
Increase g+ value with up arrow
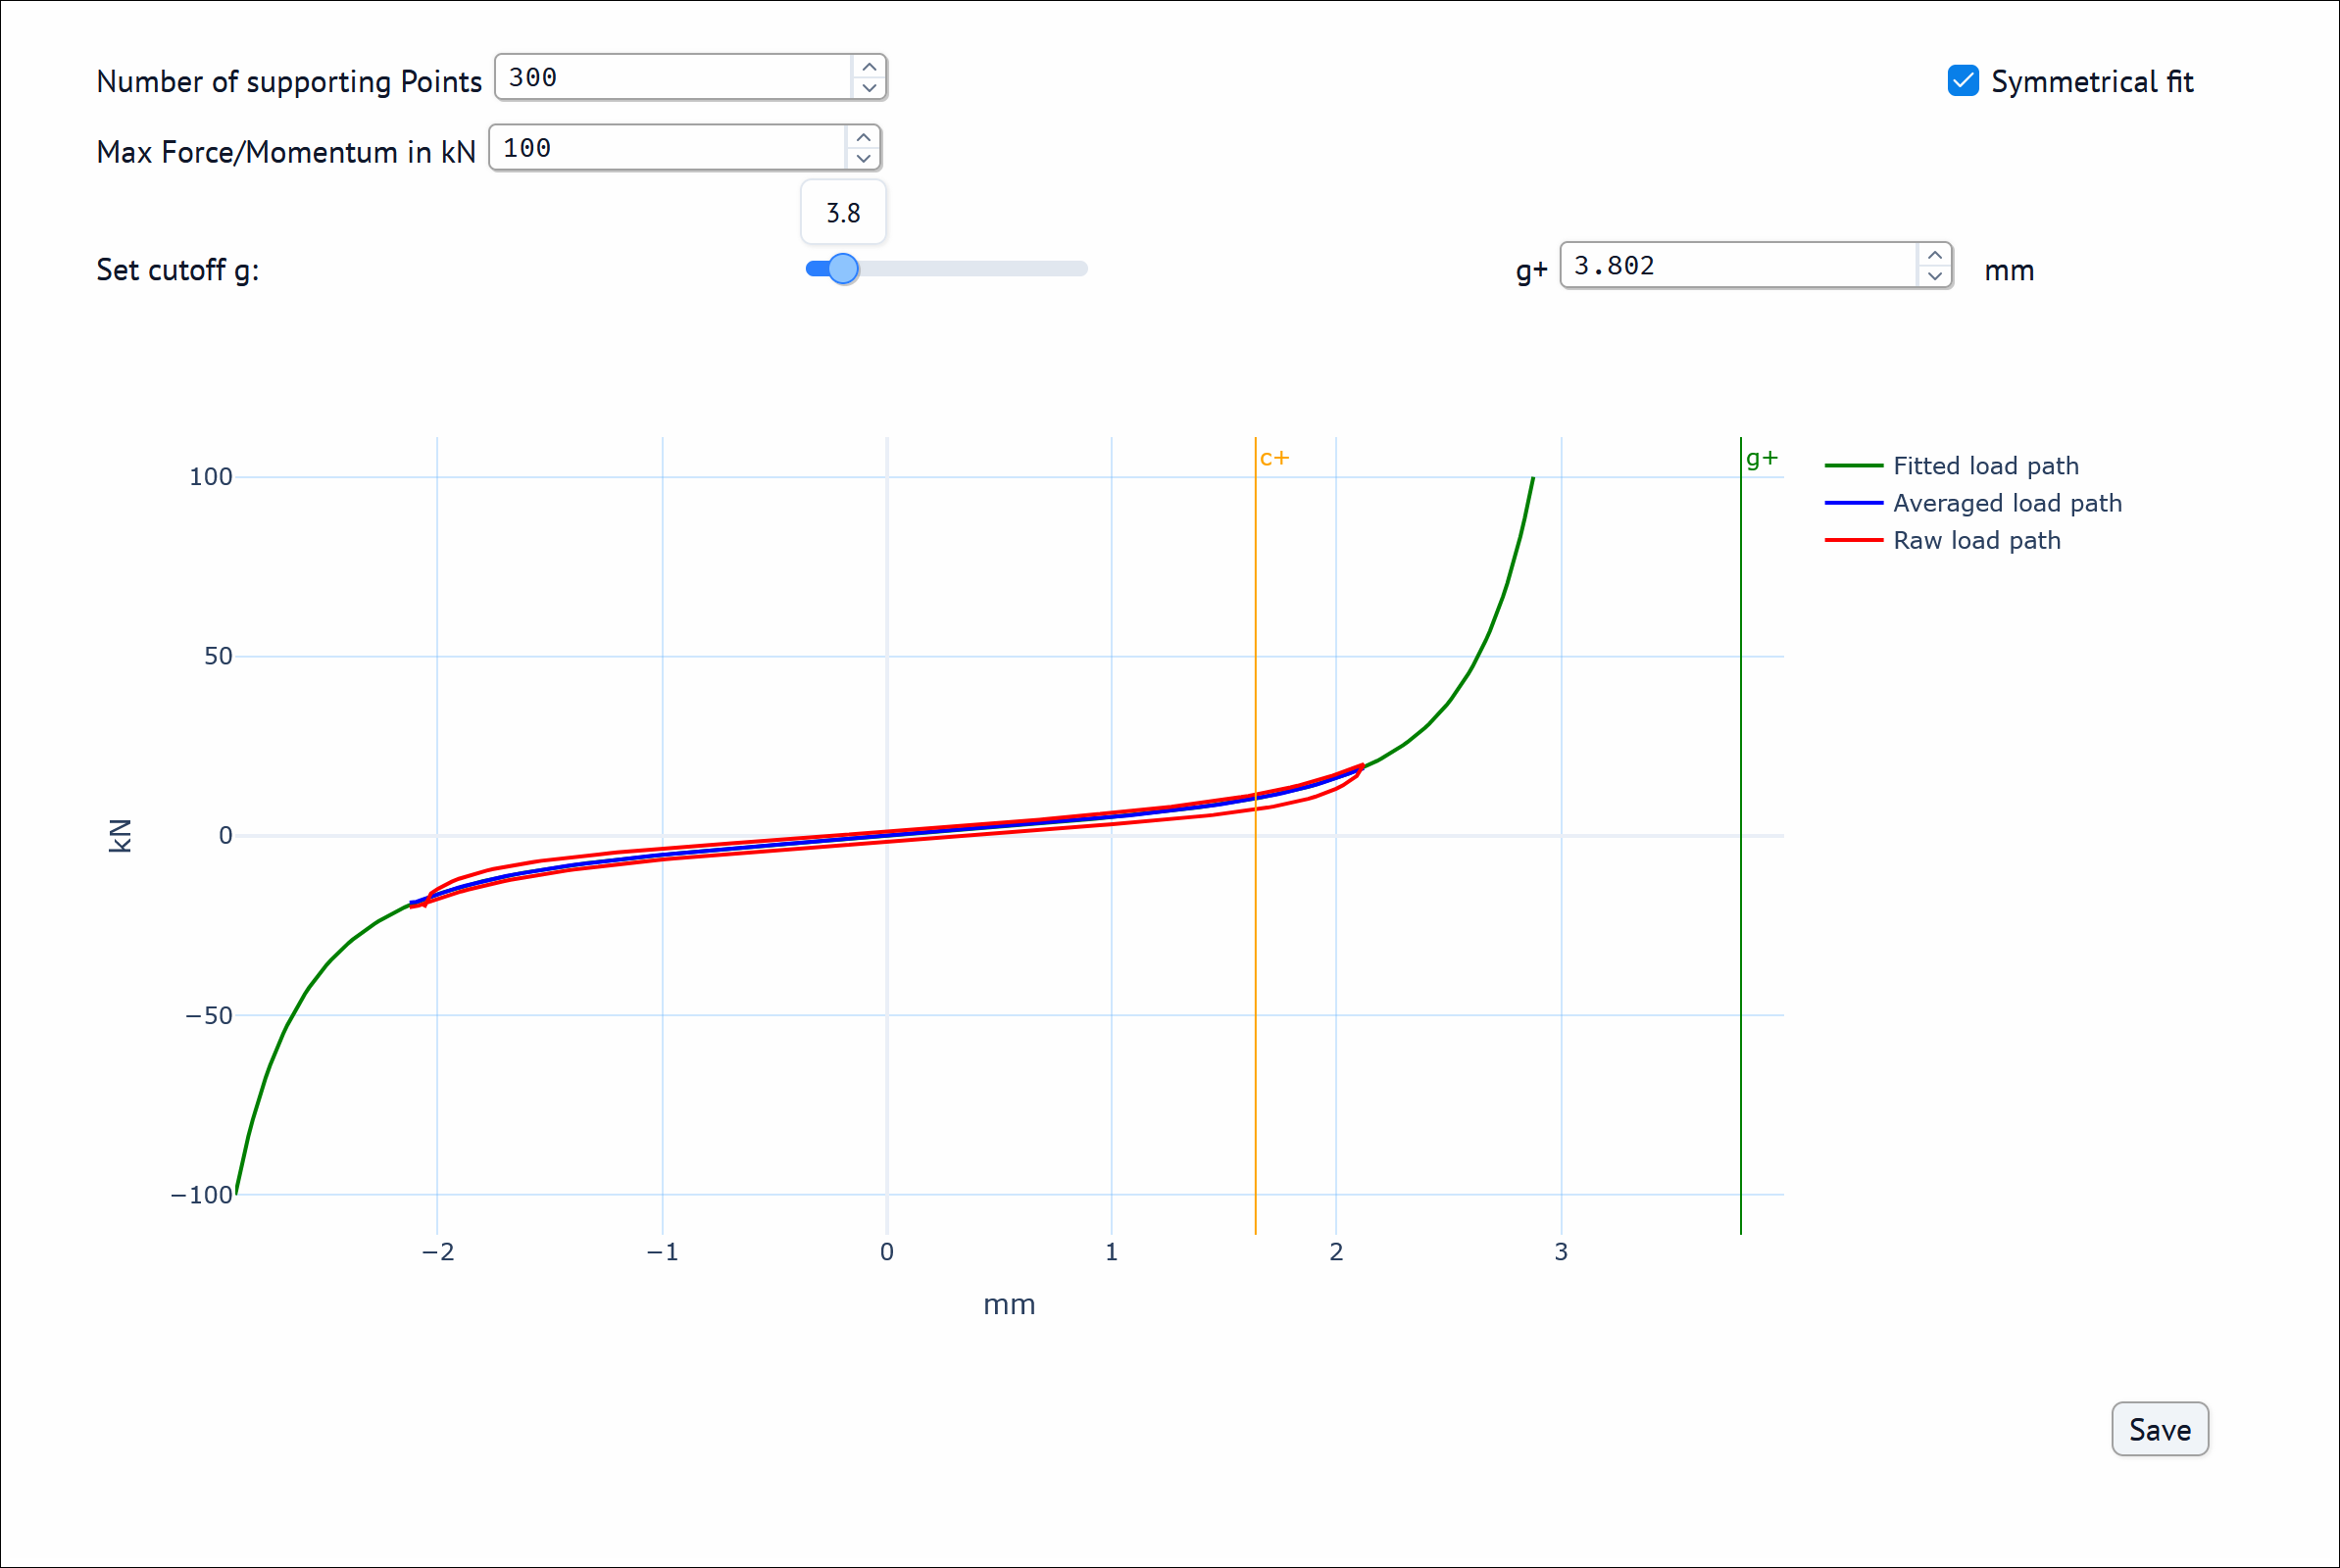[x=1935, y=255]
